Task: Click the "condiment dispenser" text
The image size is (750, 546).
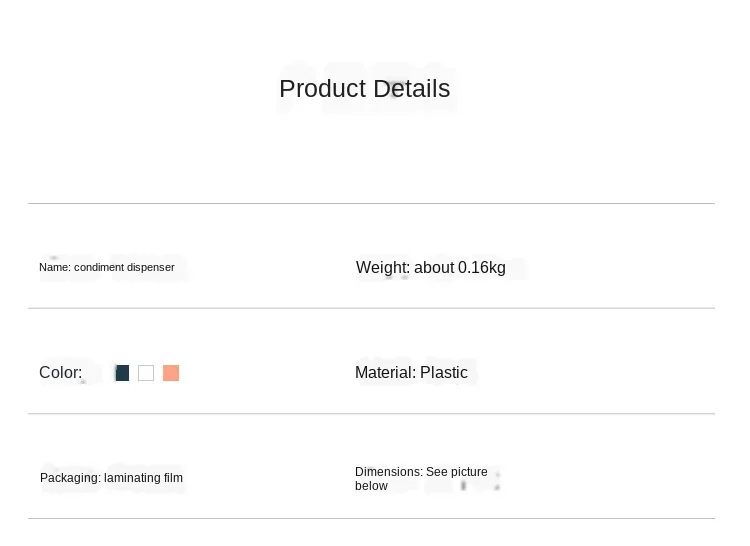Action: coord(124,268)
